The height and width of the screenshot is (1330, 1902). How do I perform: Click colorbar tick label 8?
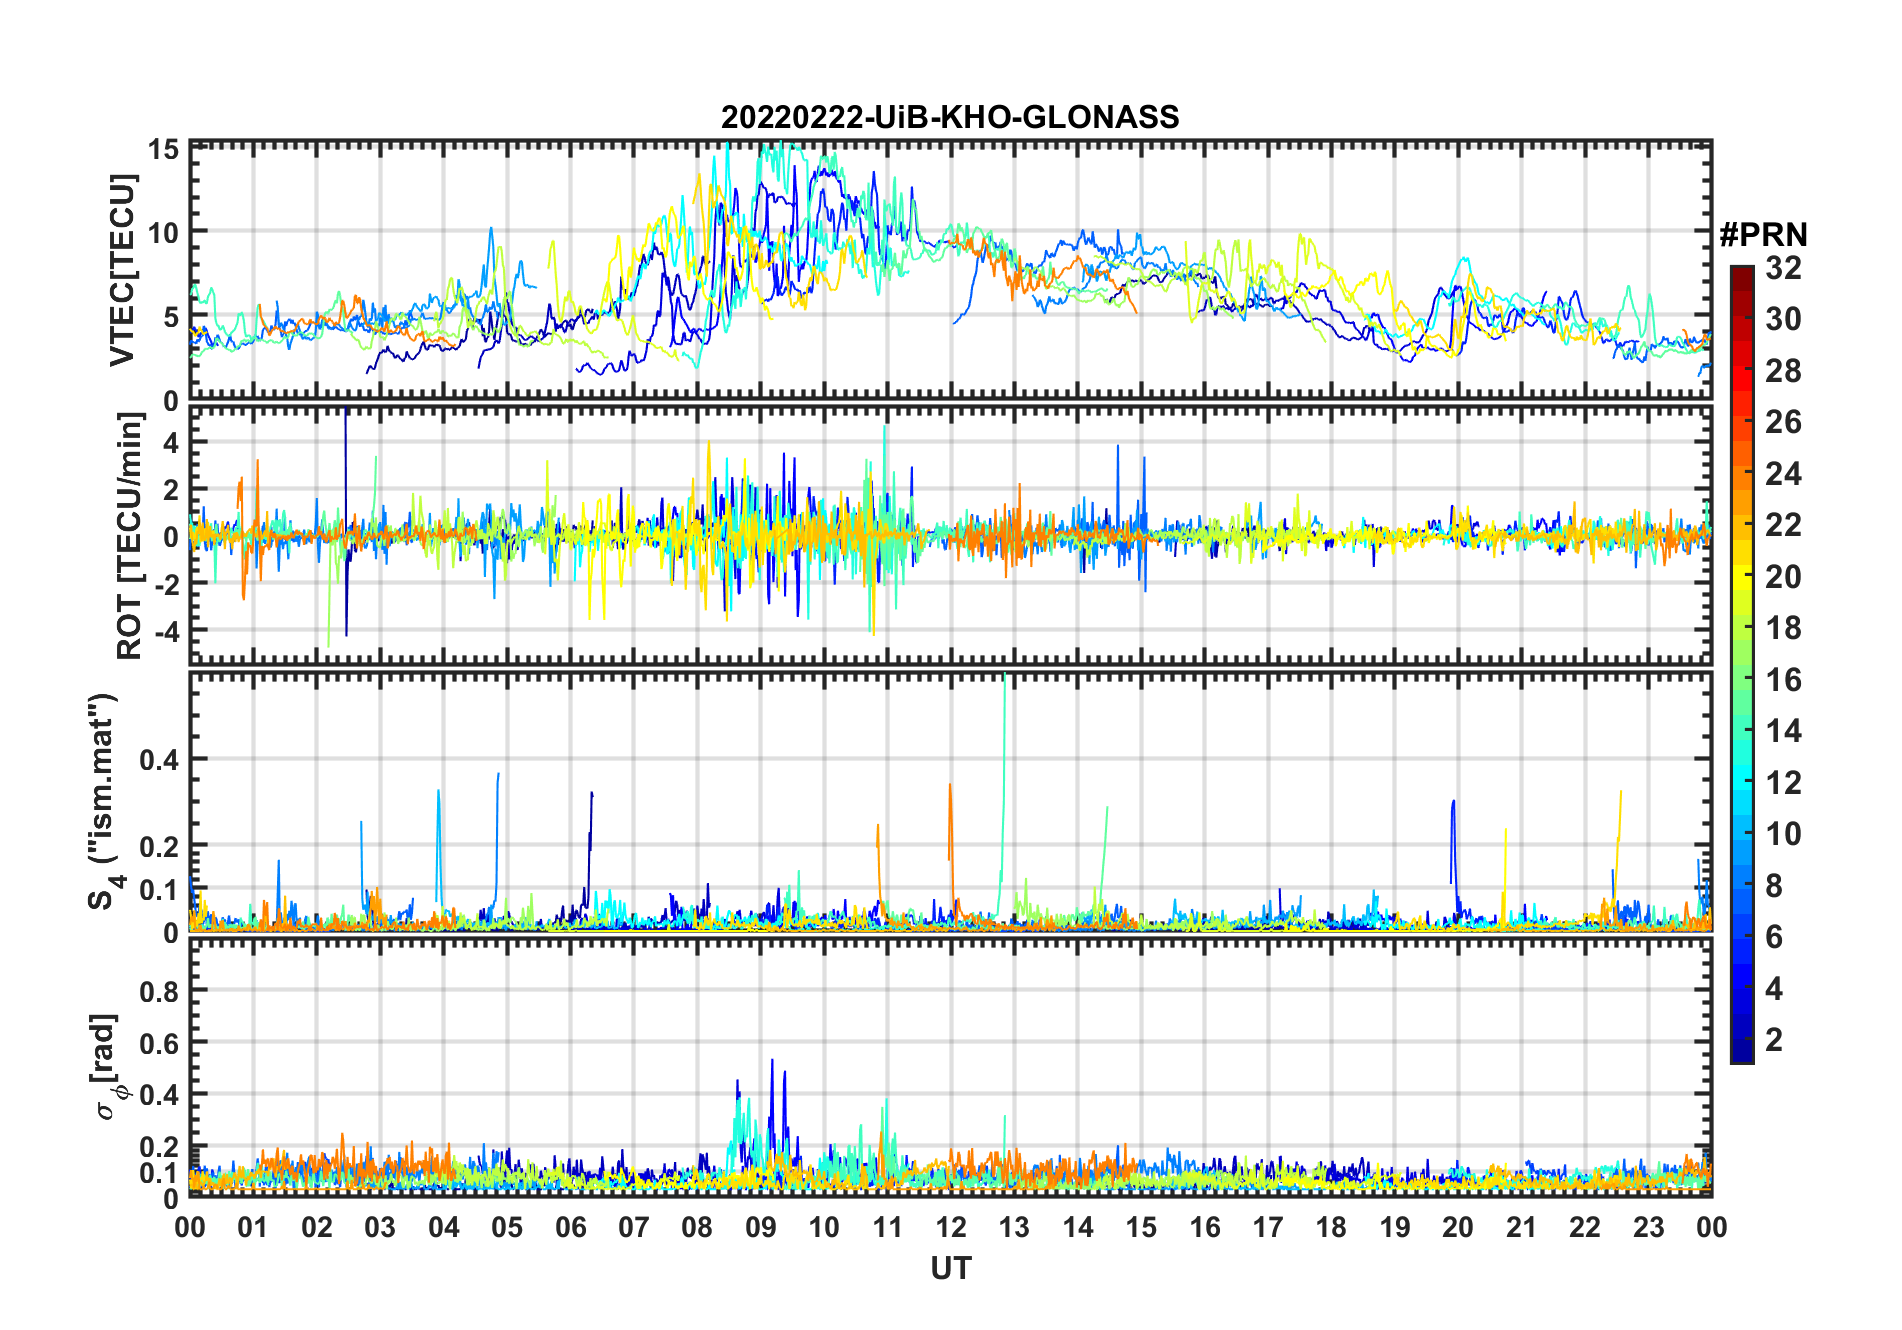1774,886
